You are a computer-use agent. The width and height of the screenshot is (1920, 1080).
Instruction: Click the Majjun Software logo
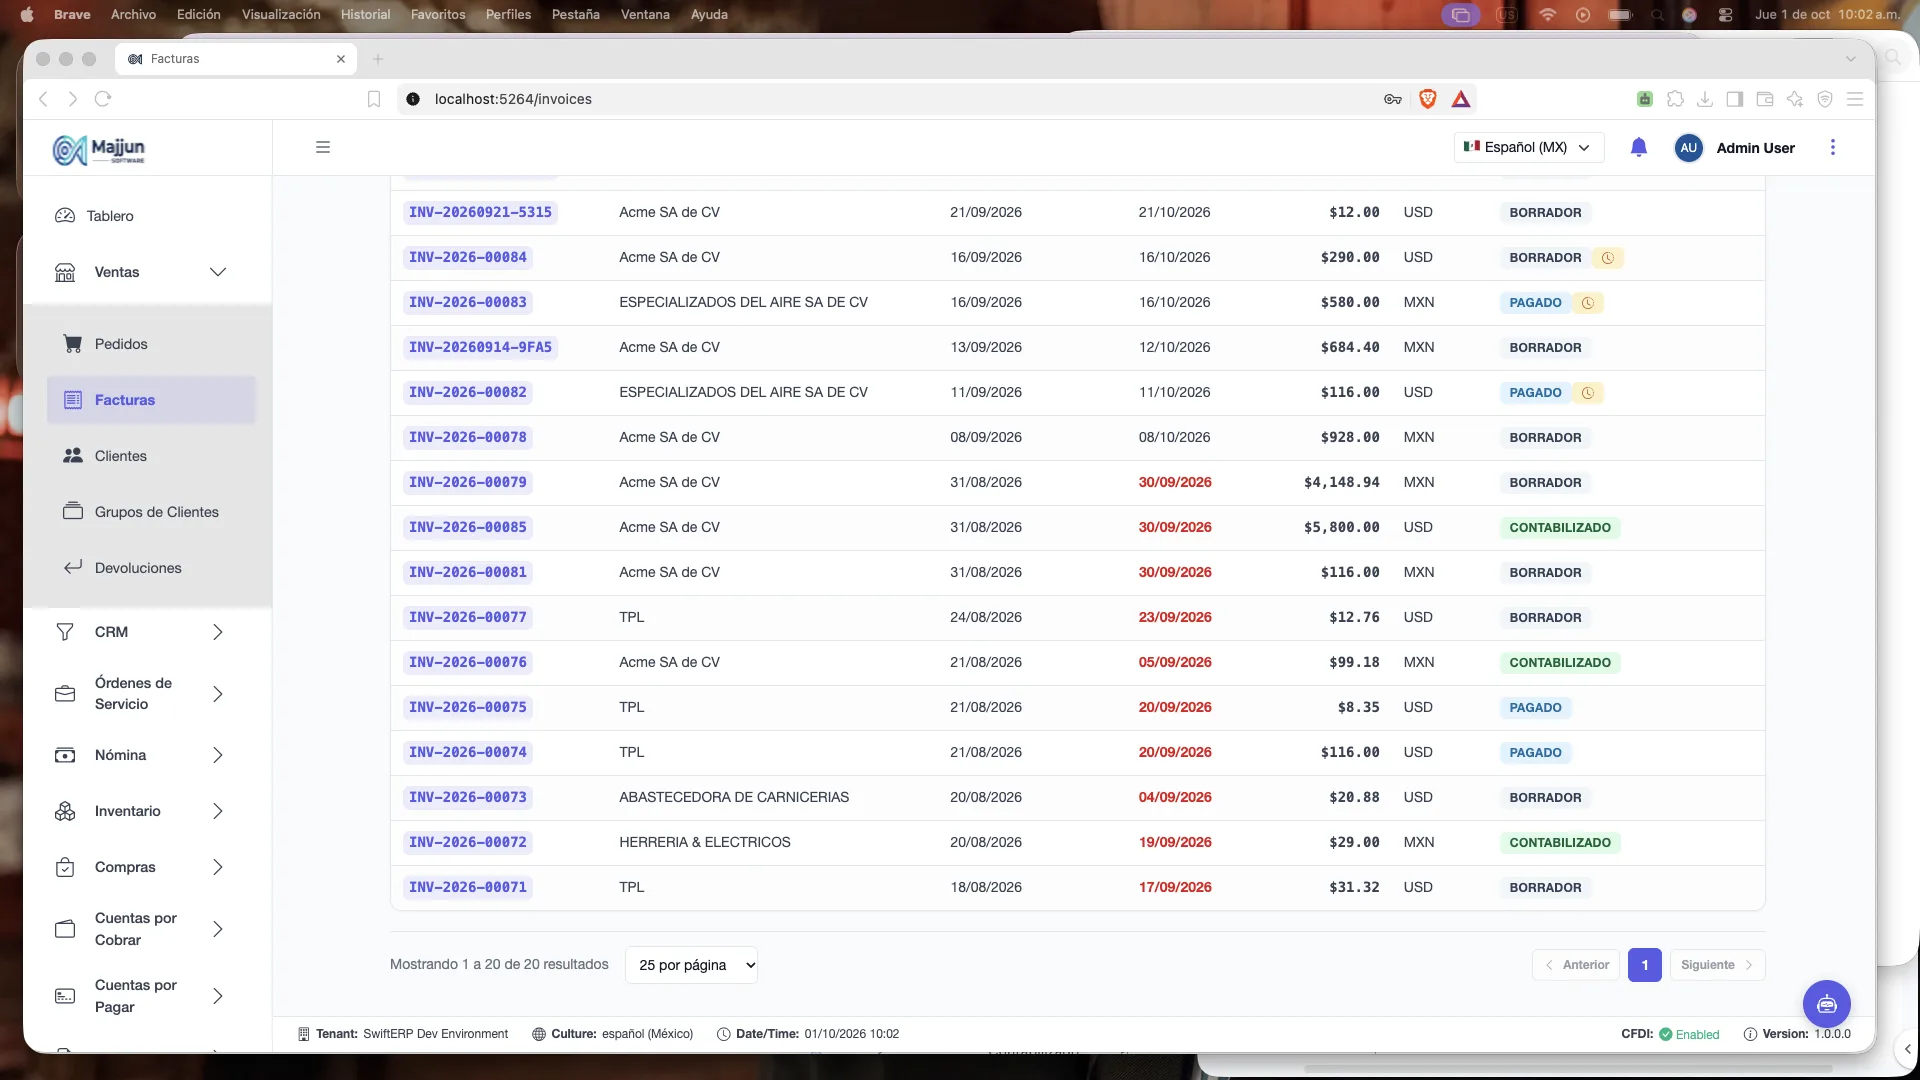coord(99,149)
